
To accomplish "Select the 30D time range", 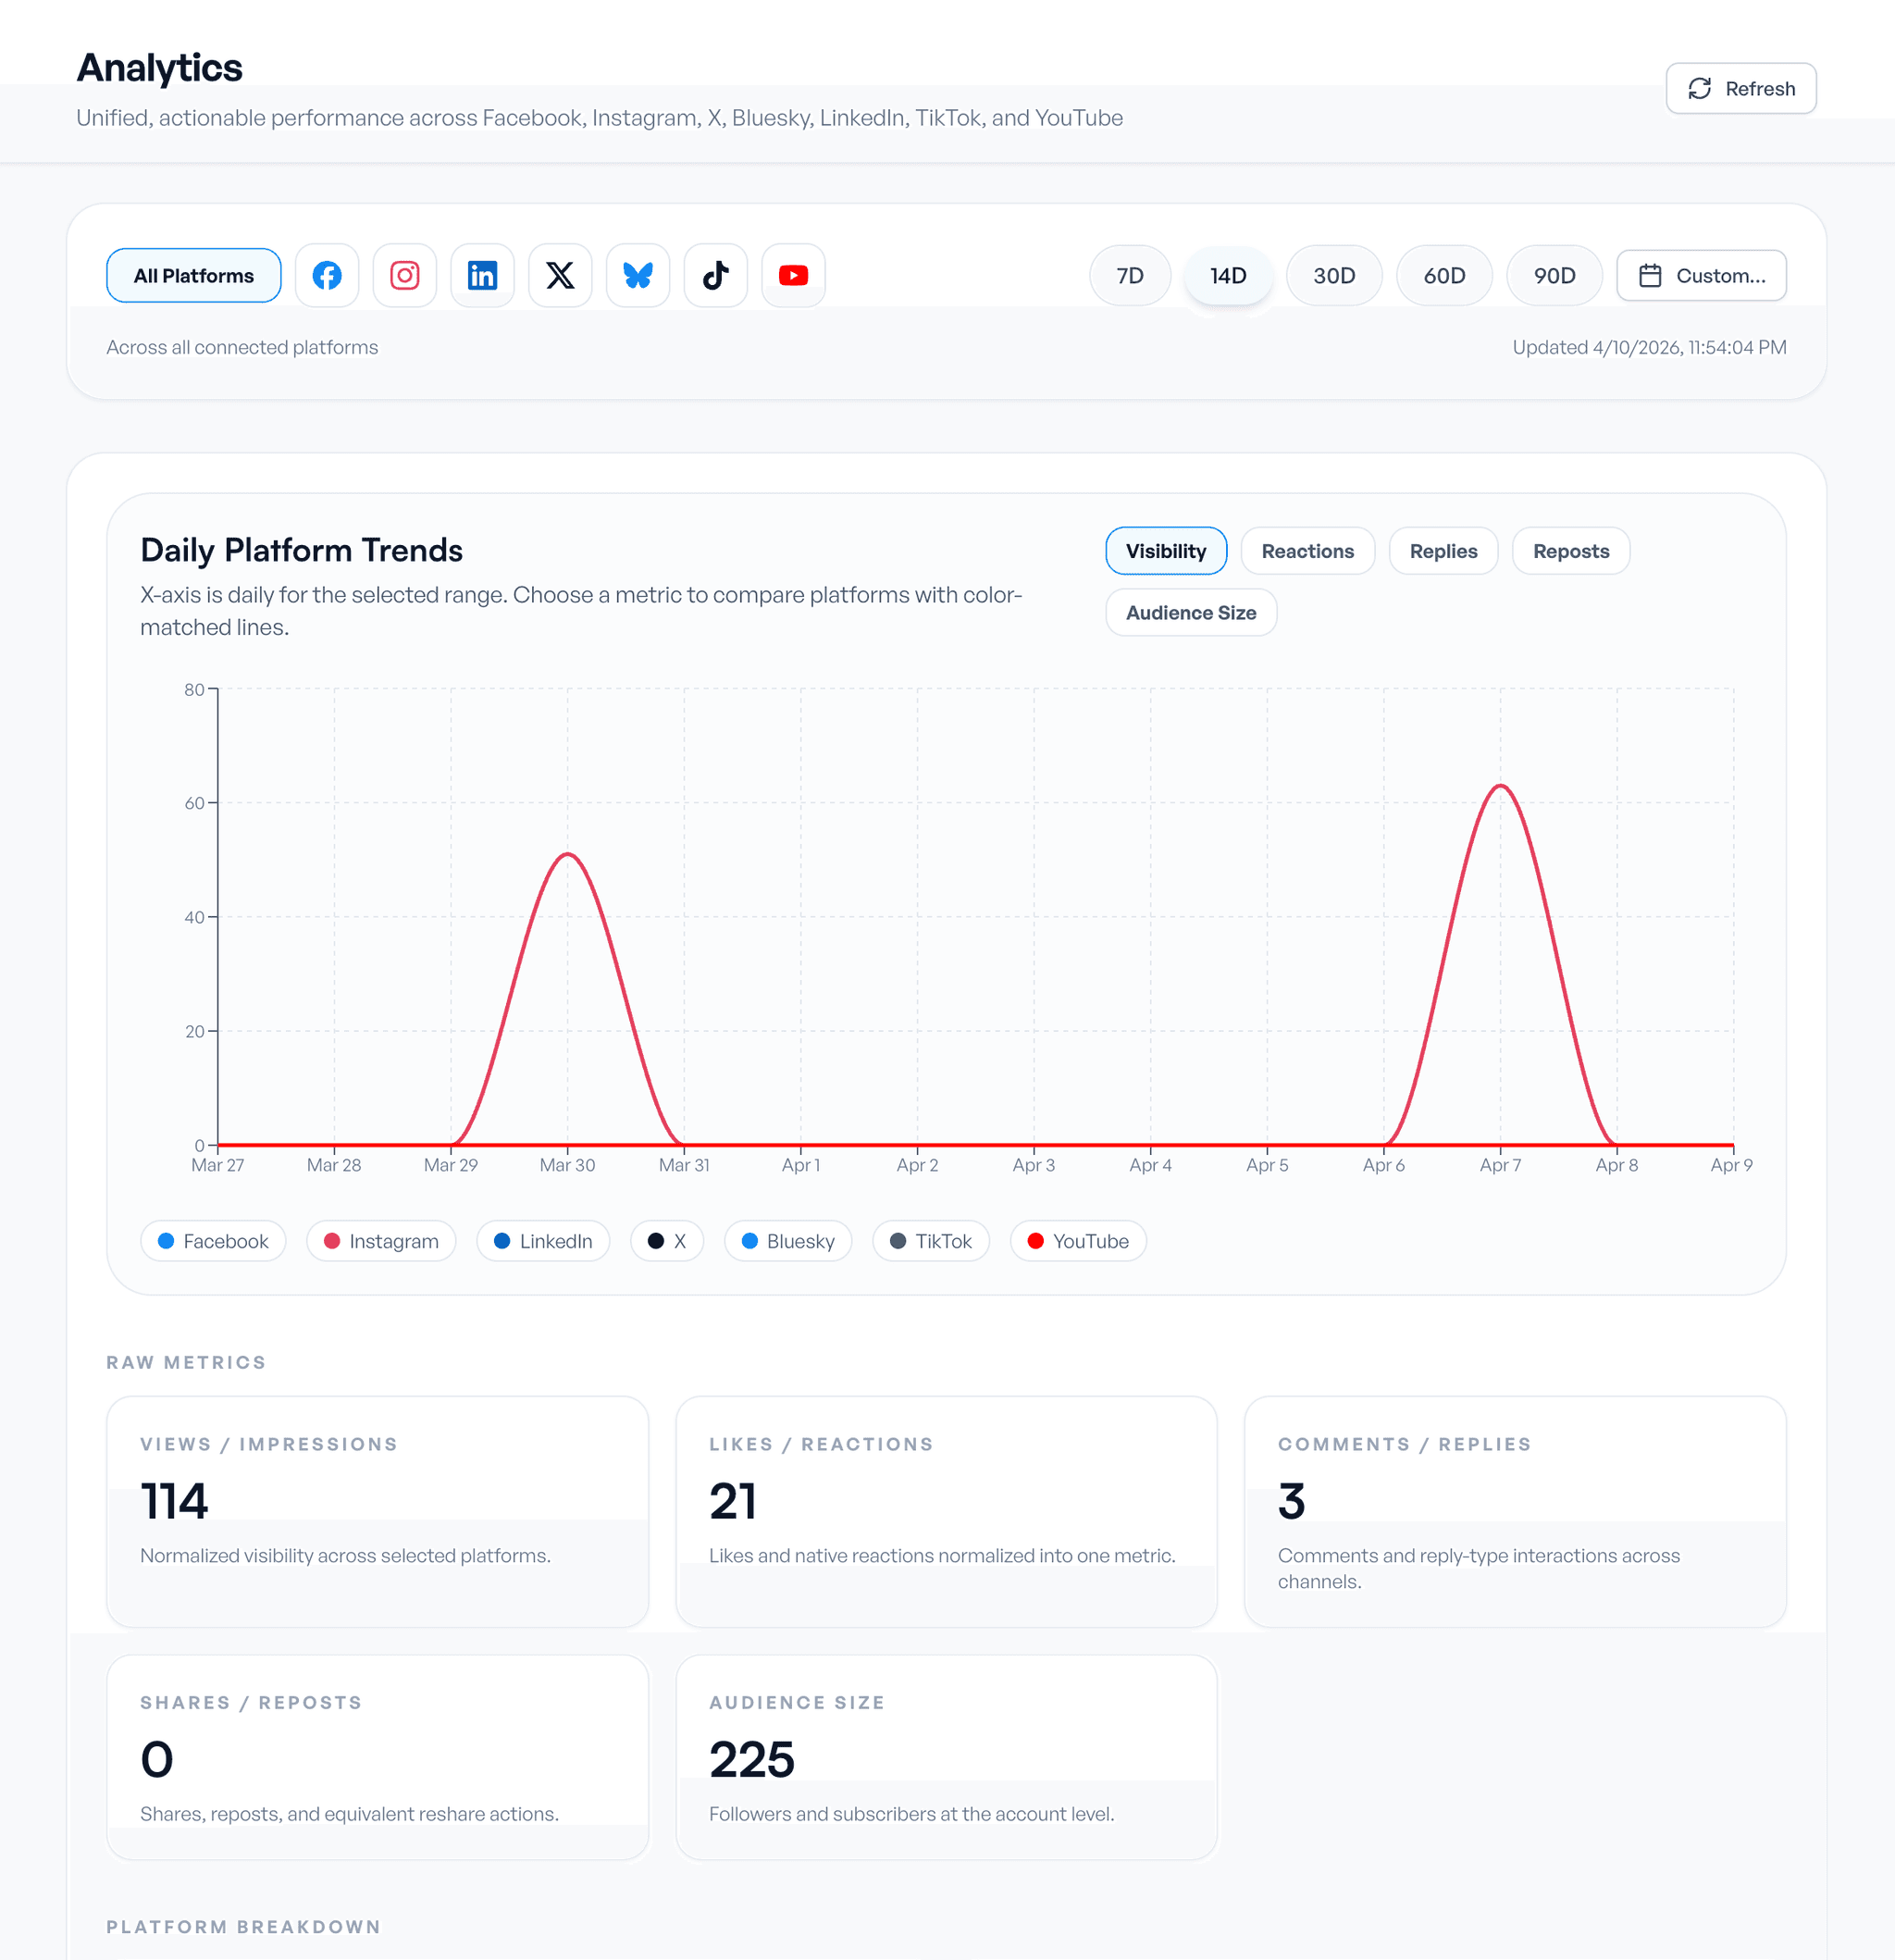I will [1334, 275].
